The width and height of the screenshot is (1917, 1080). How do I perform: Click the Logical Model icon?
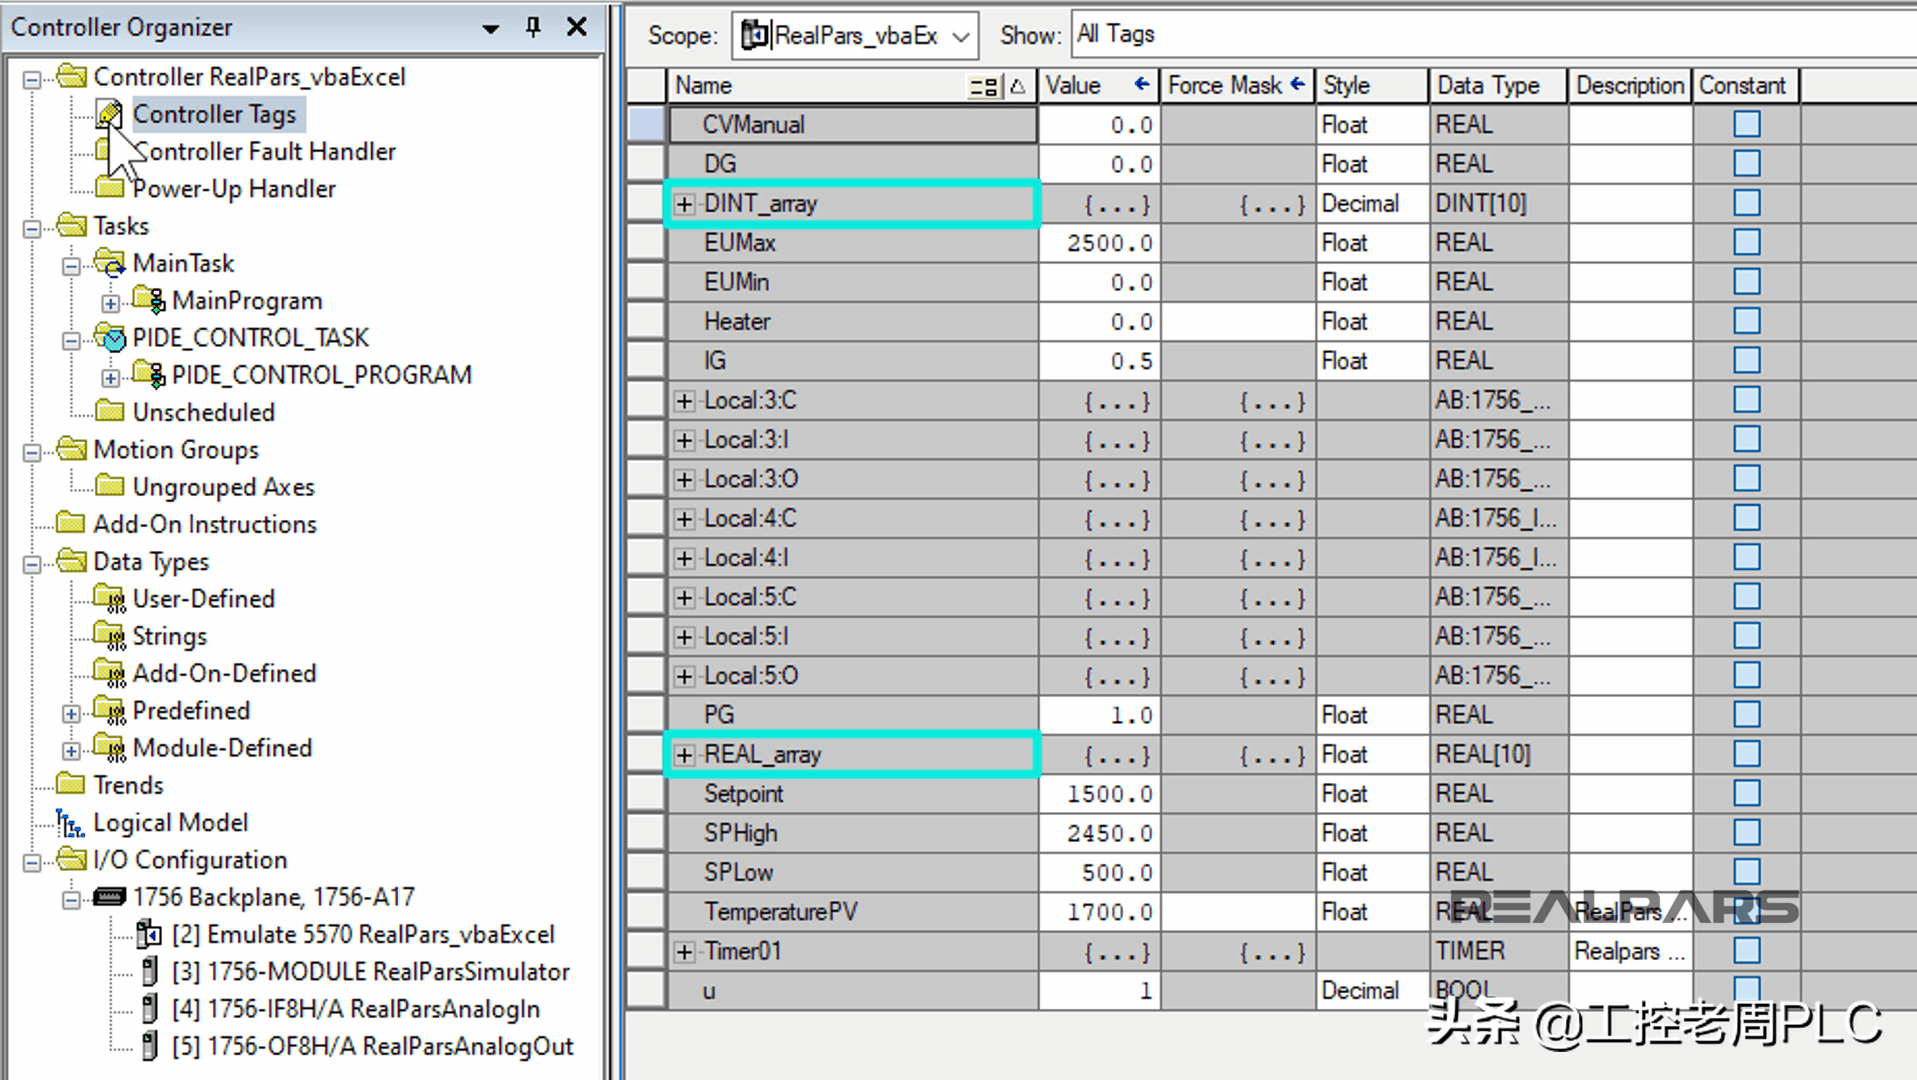(x=70, y=822)
